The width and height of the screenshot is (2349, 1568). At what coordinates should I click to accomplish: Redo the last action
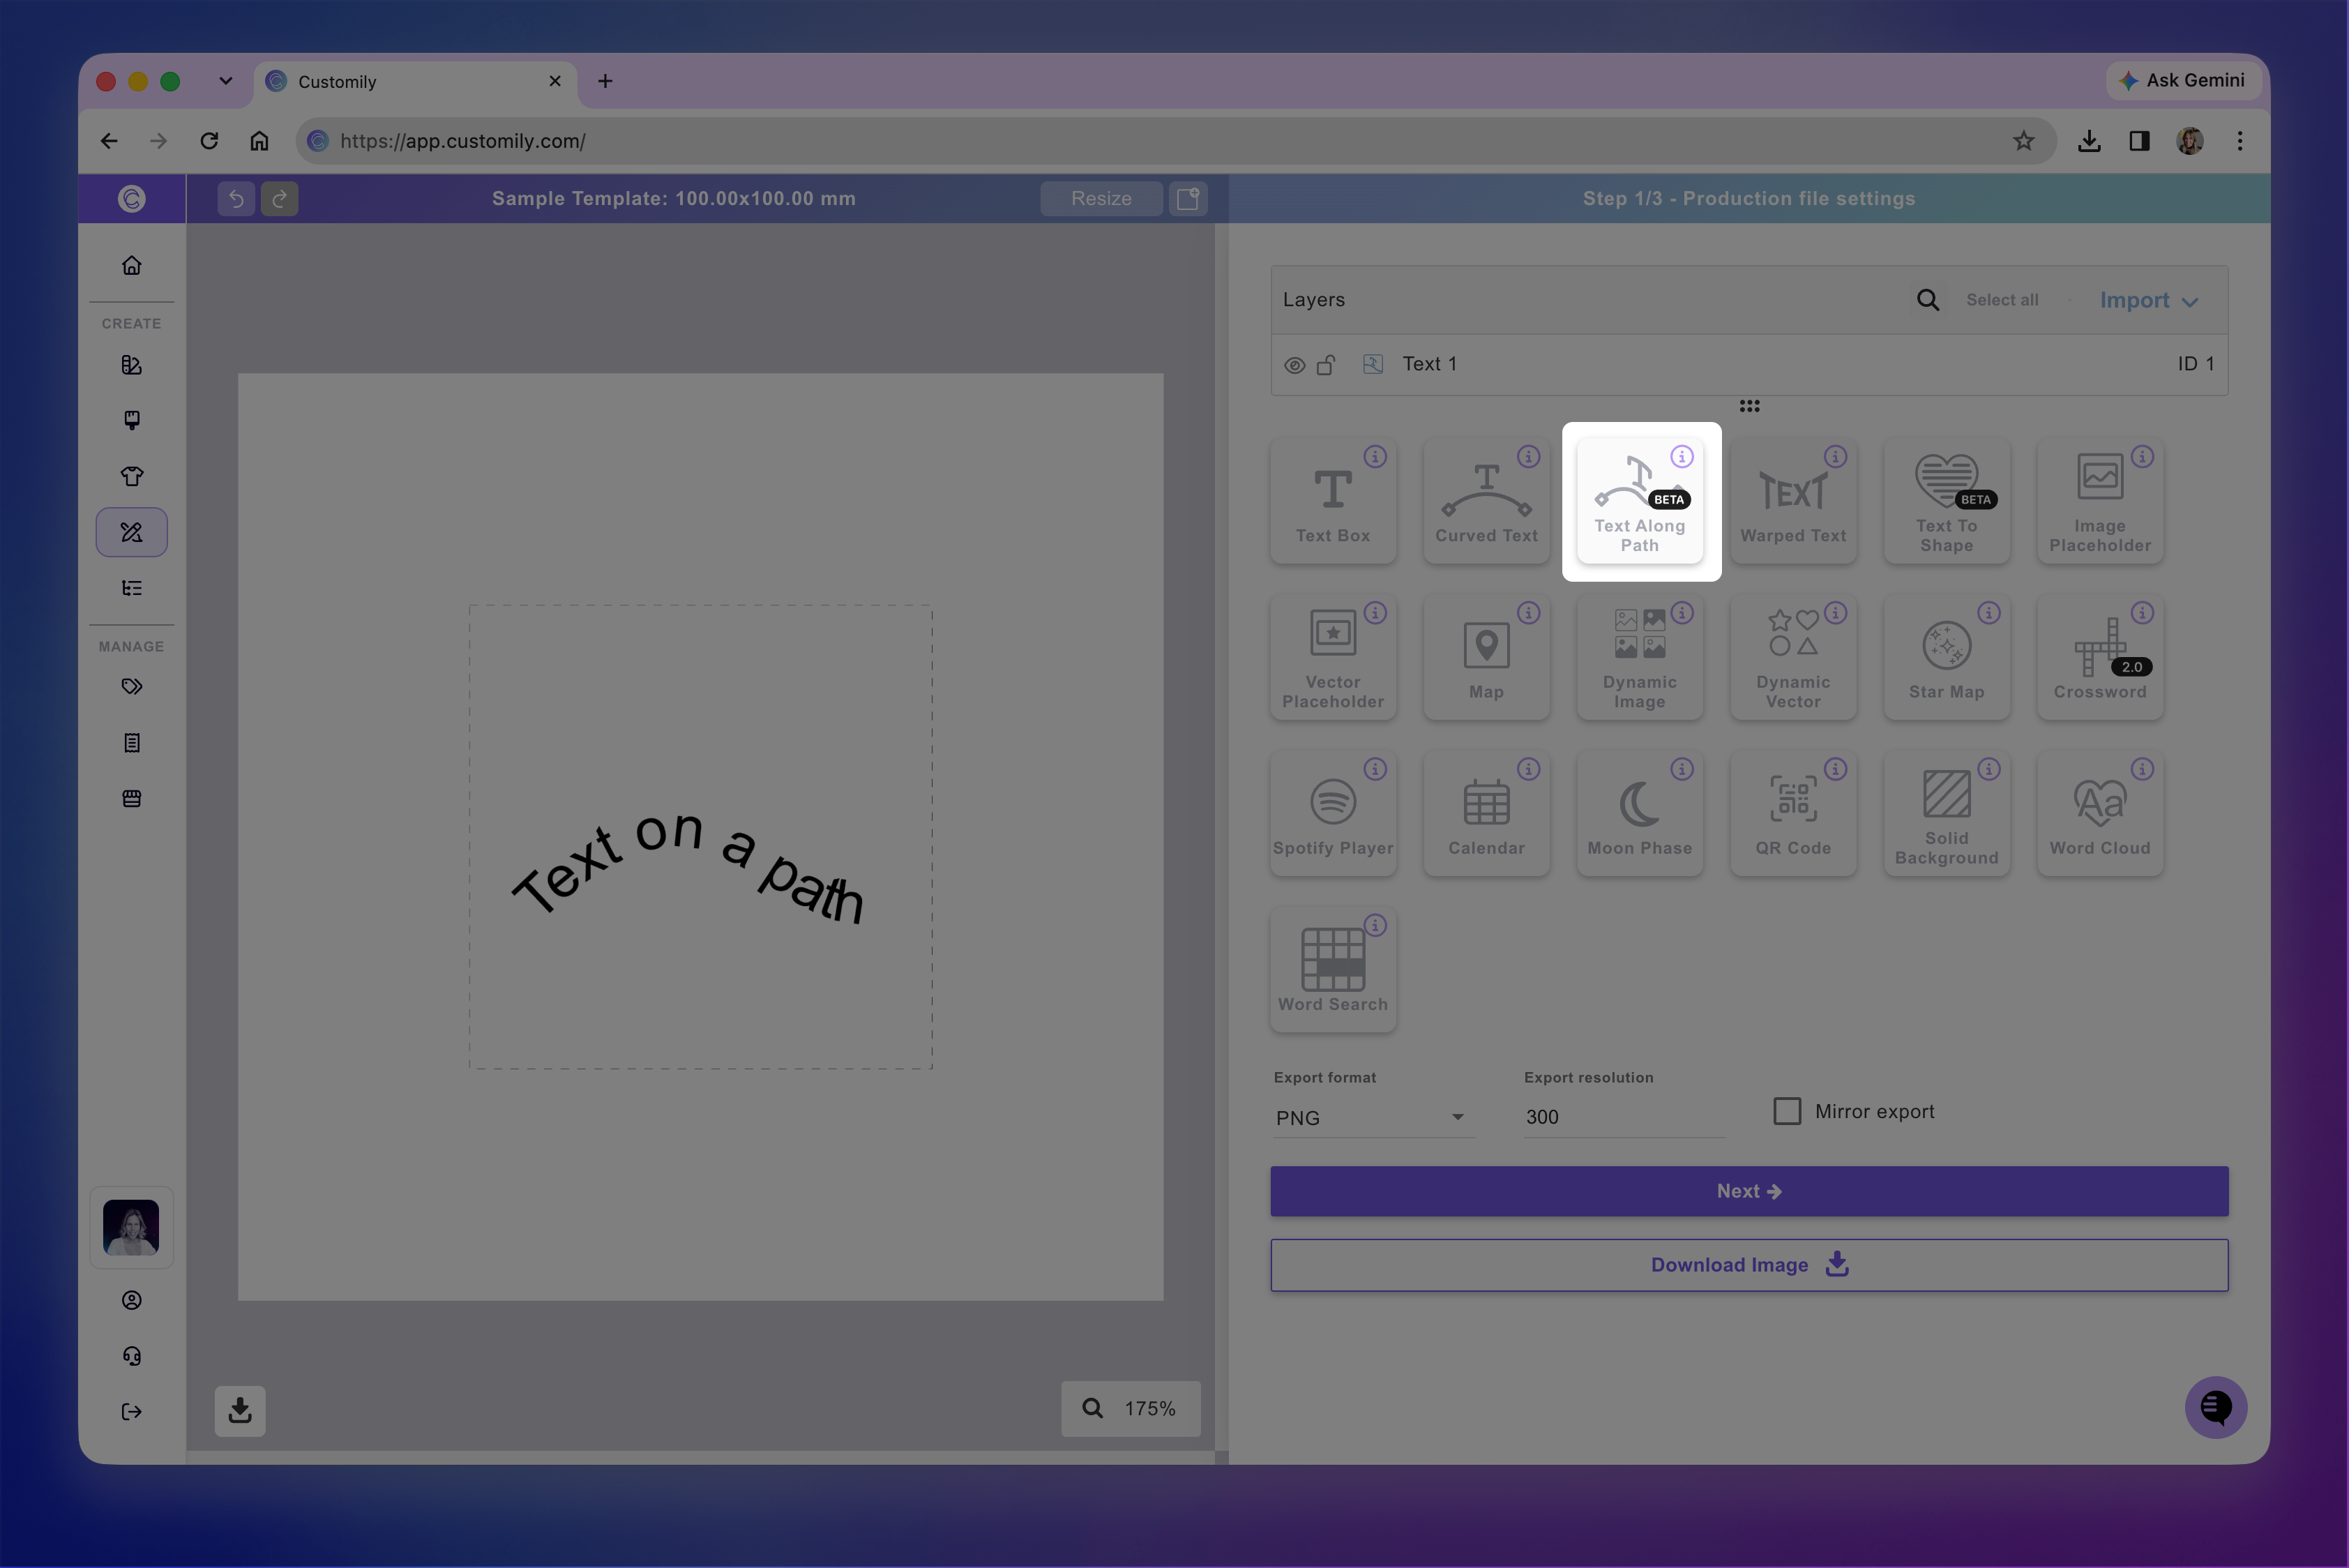point(280,199)
